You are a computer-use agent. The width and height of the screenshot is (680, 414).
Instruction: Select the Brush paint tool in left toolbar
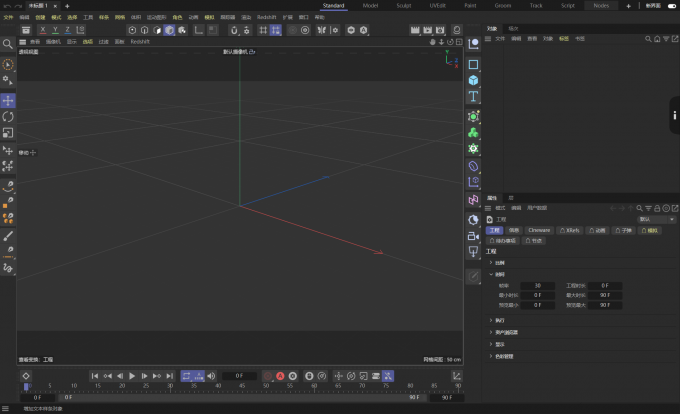point(8,236)
